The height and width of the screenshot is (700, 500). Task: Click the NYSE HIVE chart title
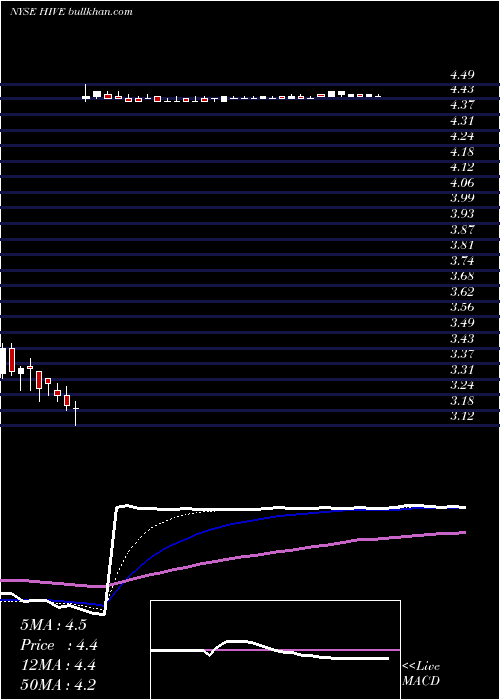click(x=71, y=12)
